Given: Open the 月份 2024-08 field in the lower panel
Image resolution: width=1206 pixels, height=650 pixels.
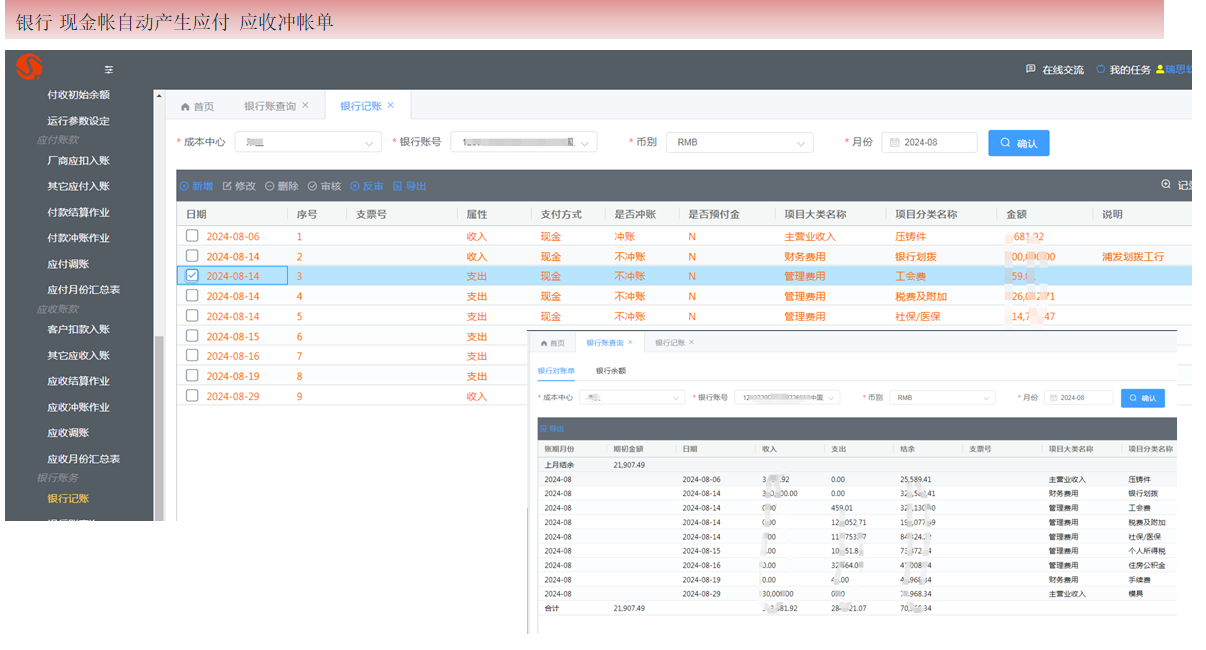Looking at the screenshot, I should 1078,398.
